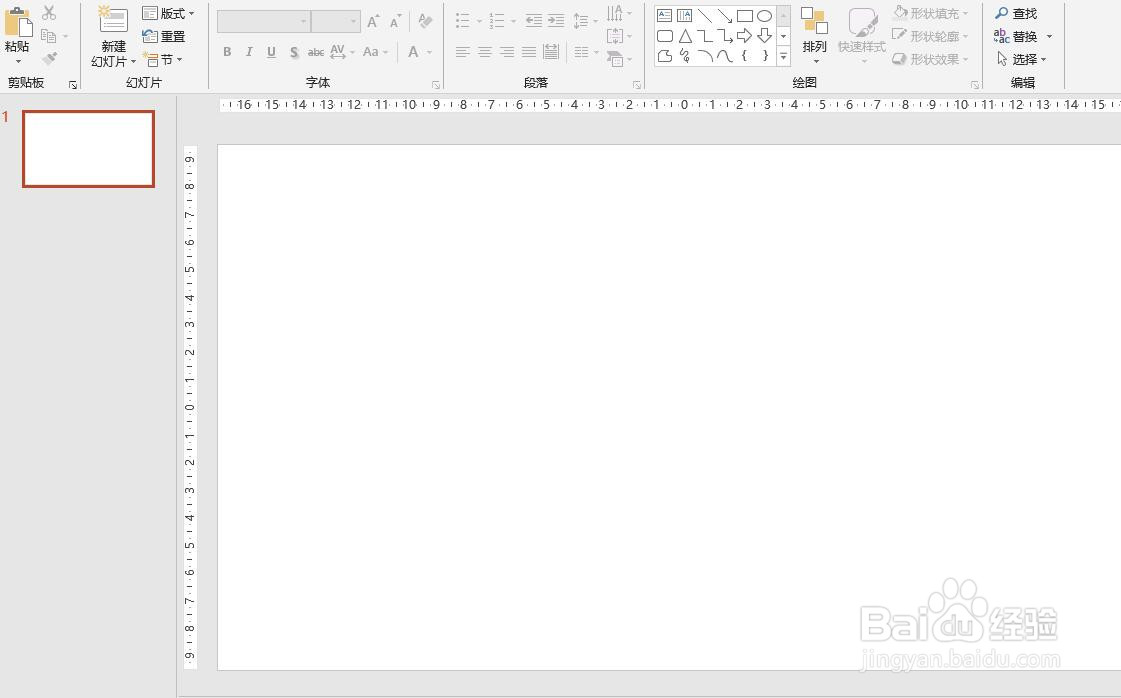
Task: Toggle Italic formatting
Action: click(x=249, y=51)
